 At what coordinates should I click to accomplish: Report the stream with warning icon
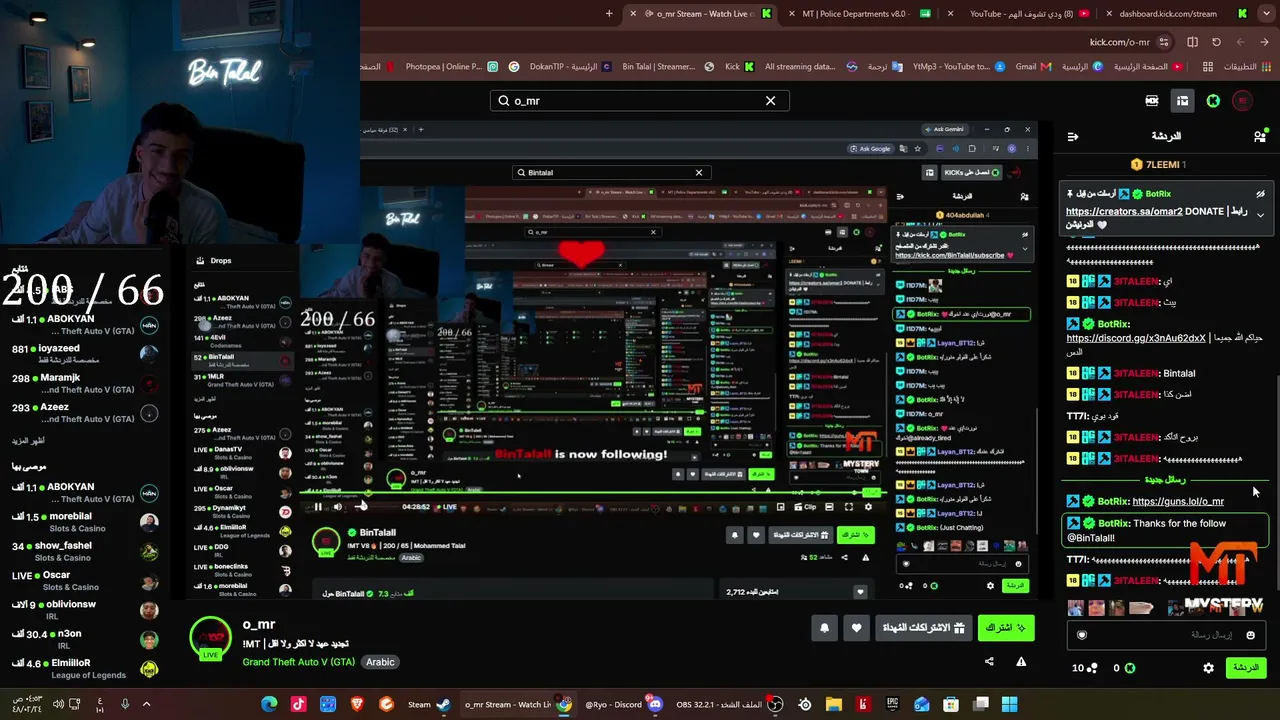[1021, 661]
